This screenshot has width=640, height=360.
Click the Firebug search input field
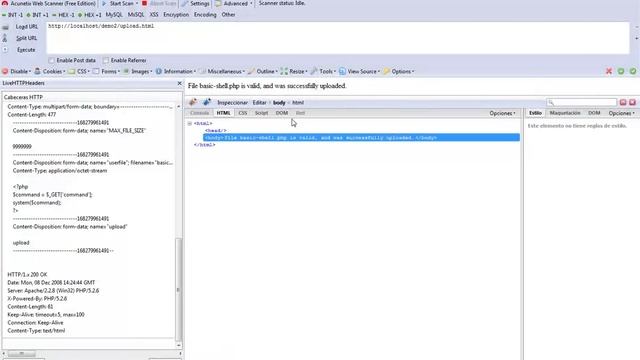(582, 102)
